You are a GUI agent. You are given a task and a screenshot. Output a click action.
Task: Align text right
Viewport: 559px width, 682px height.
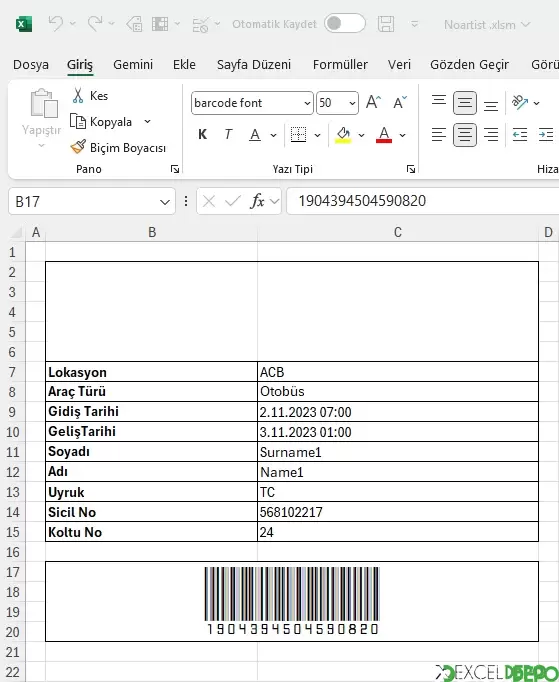[x=491, y=135]
